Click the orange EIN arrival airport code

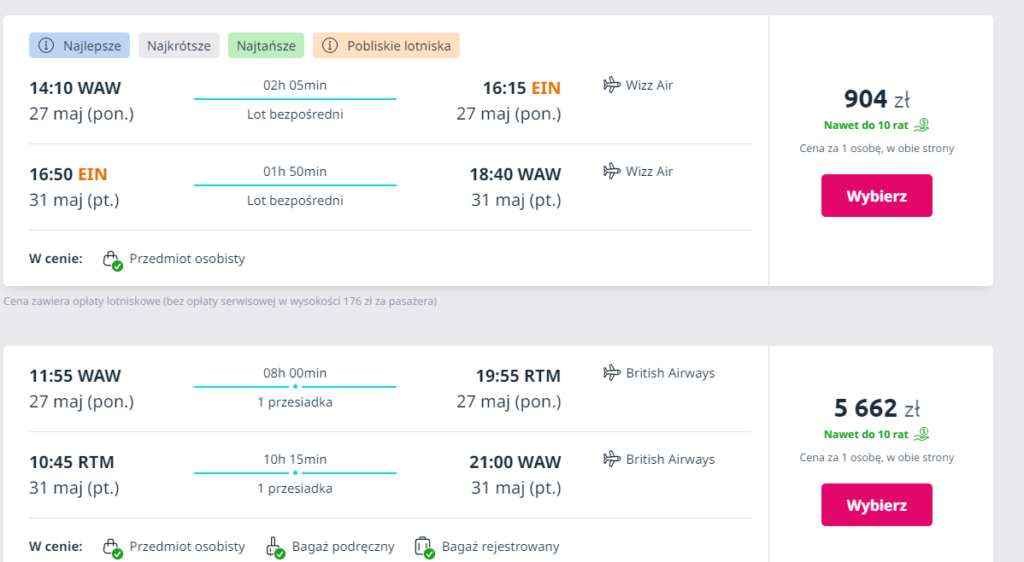pos(546,88)
